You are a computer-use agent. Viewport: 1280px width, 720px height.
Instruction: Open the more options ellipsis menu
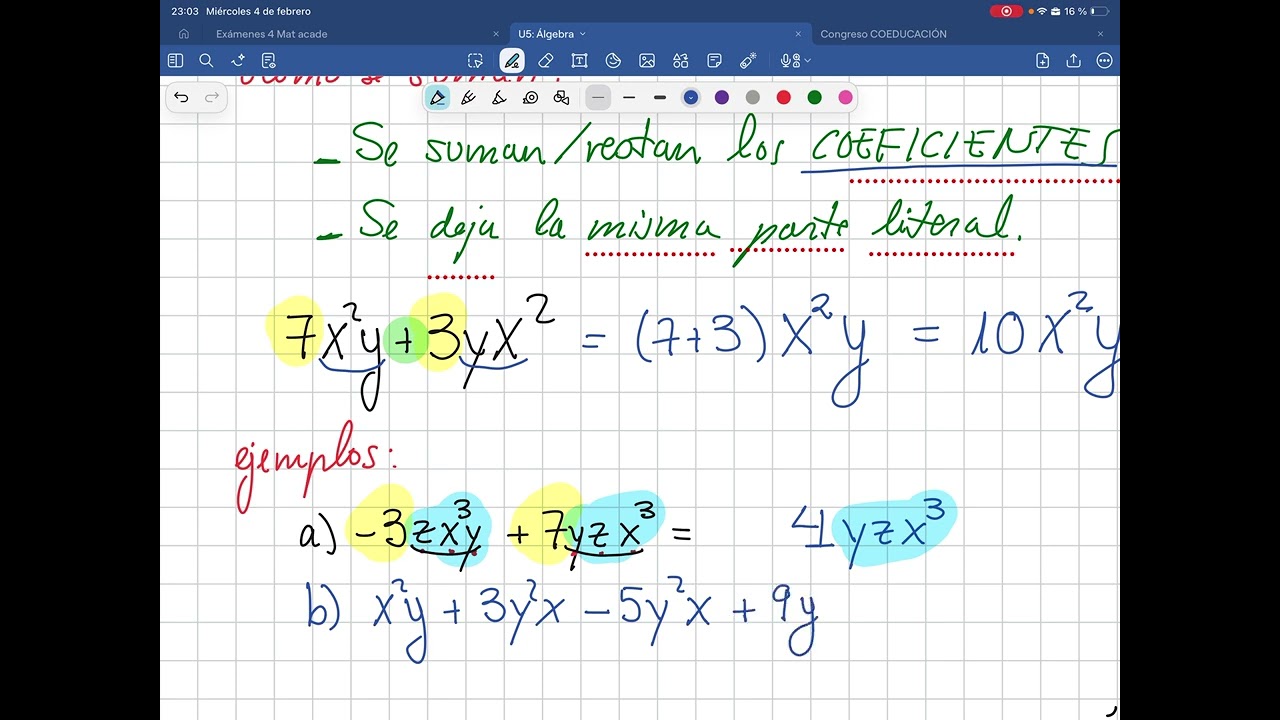pyautogui.click(x=1104, y=61)
